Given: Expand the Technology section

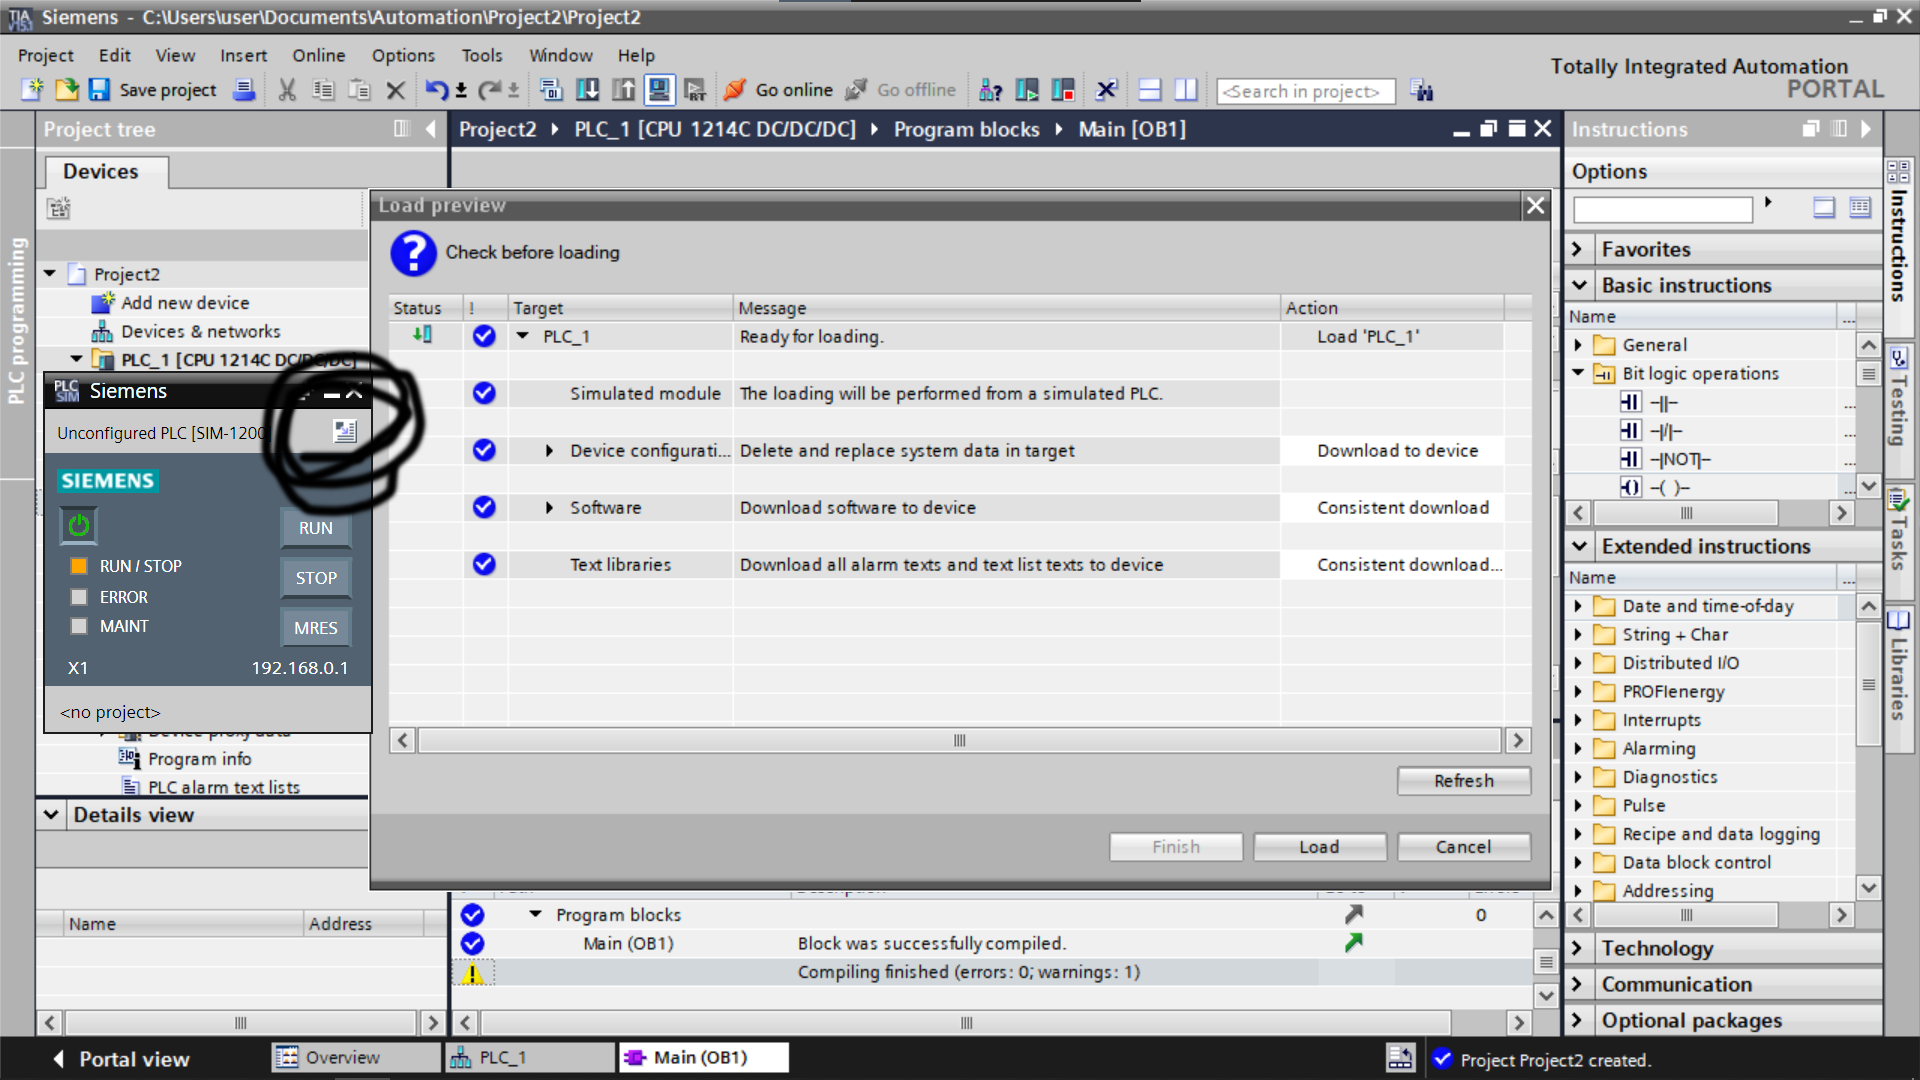Looking at the screenshot, I should pos(1578,948).
